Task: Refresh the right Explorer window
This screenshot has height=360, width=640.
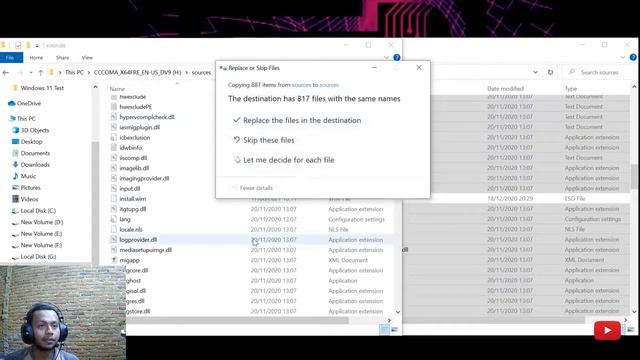Action: coord(550,72)
